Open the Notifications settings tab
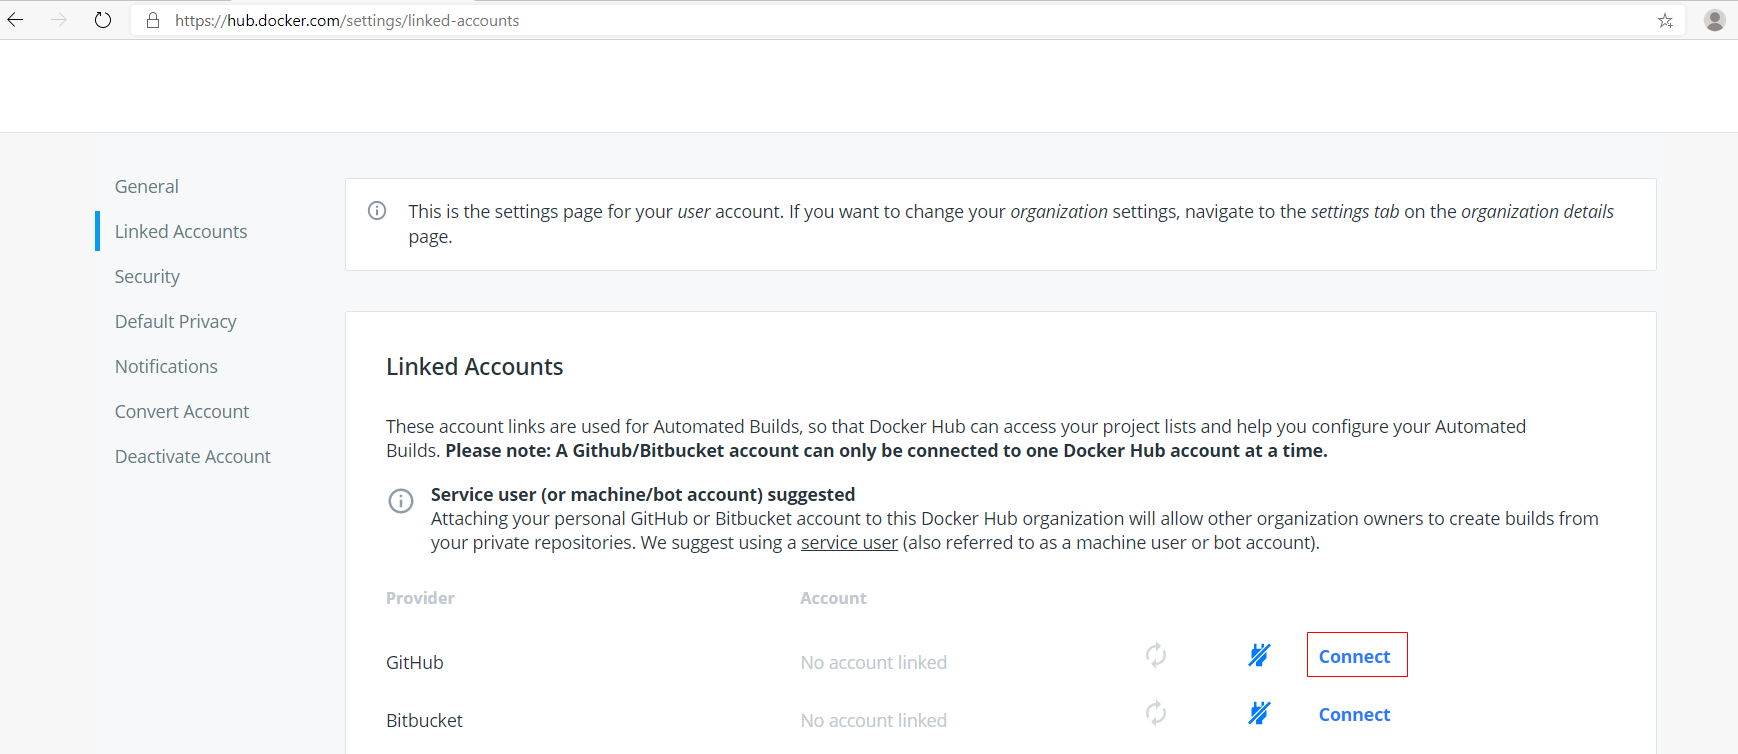1738x754 pixels. tap(166, 366)
